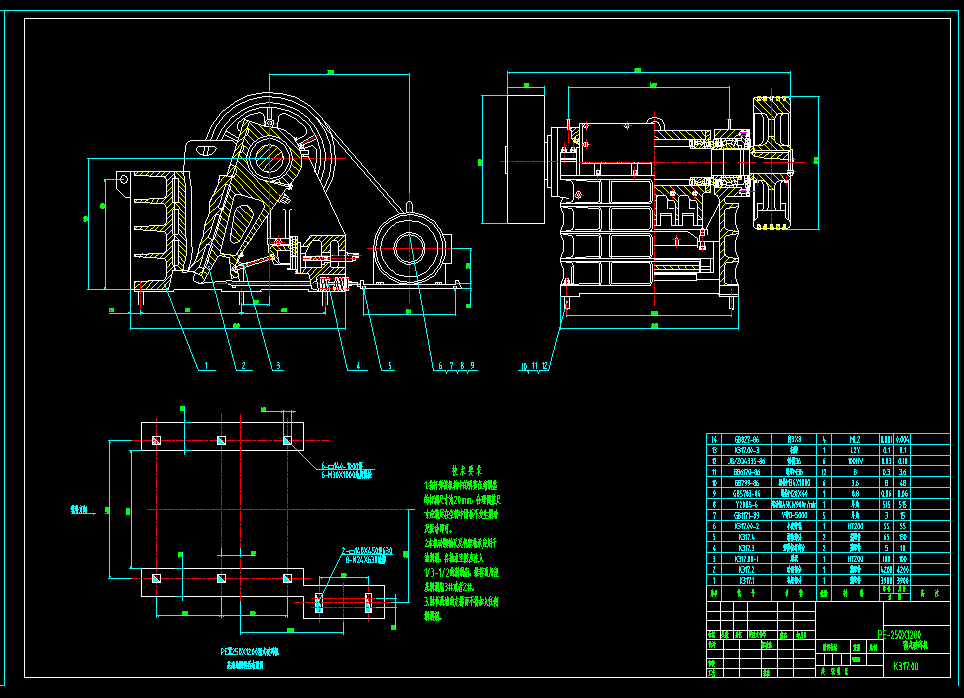Pick the left motor-base slotted hole

pos(318,603)
